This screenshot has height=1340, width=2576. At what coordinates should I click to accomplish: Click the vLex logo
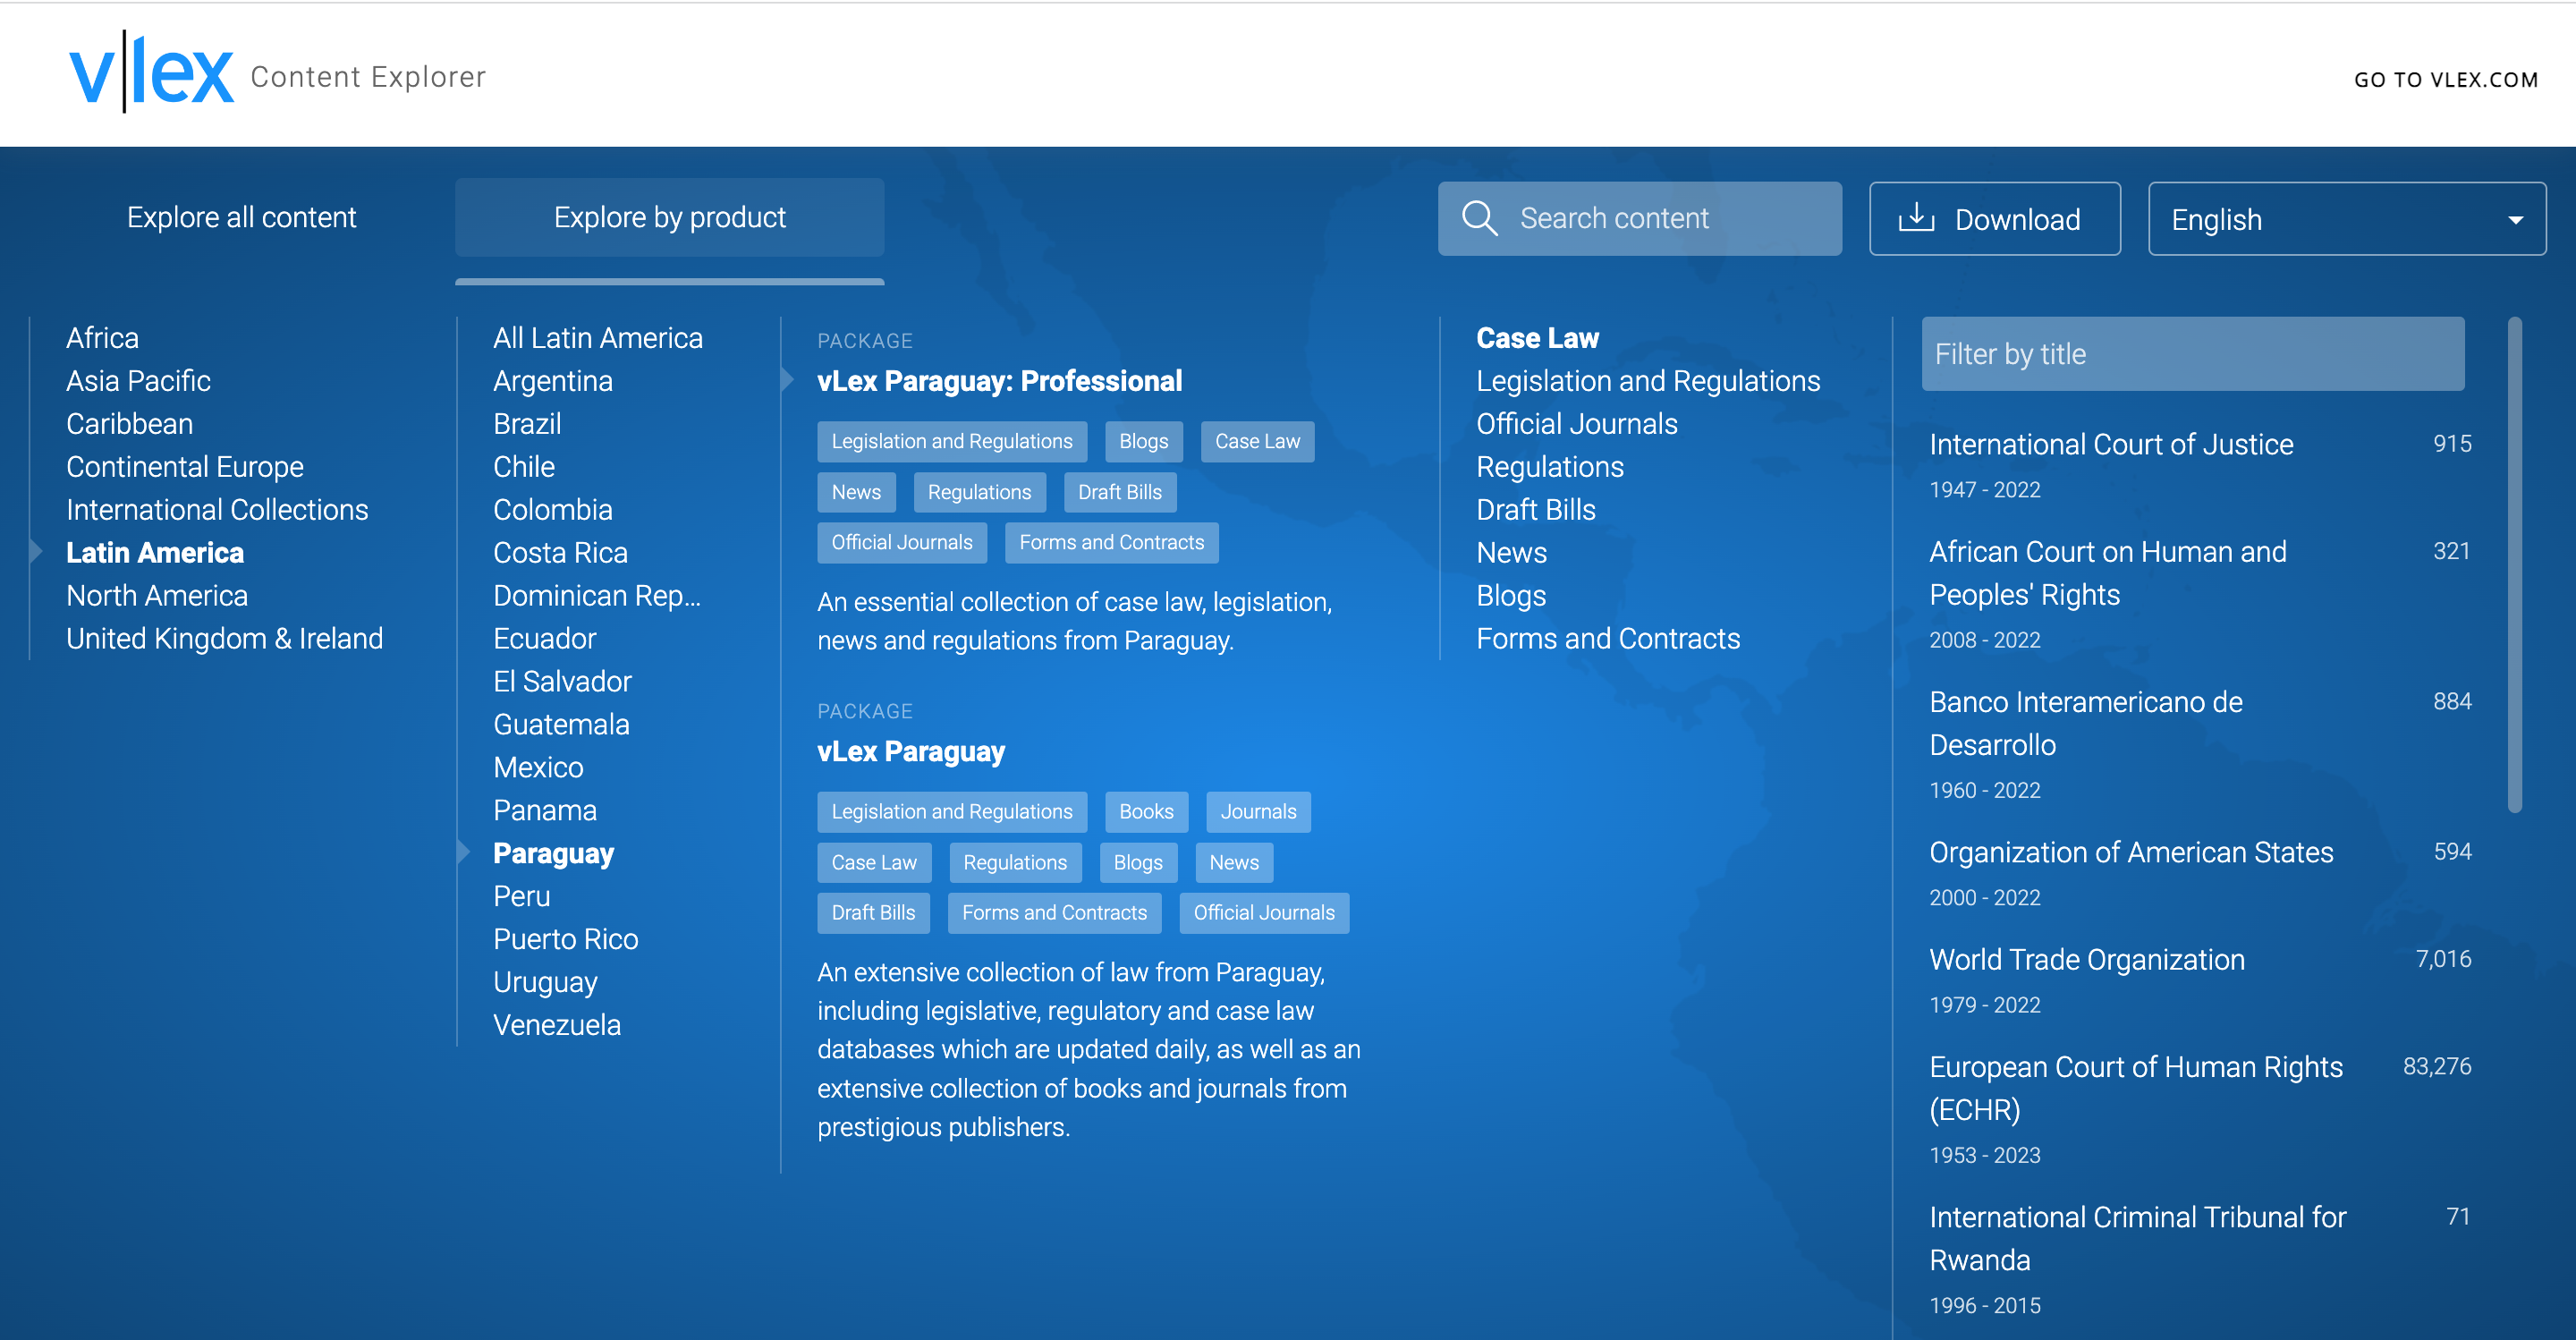pyautogui.click(x=152, y=72)
